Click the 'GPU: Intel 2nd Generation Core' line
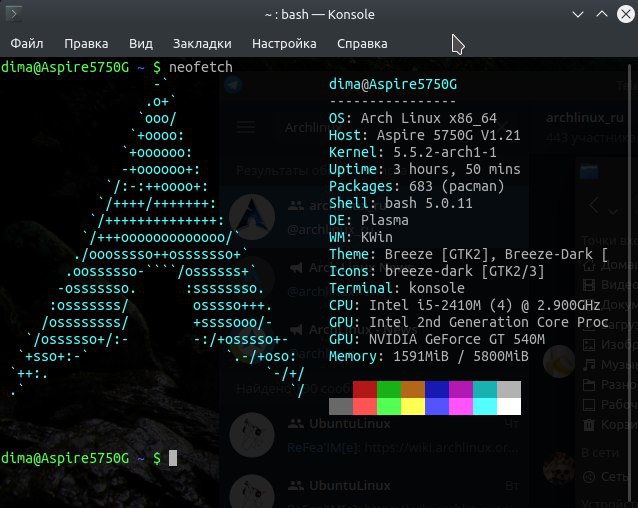The height and width of the screenshot is (508, 638). coord(468,322)
